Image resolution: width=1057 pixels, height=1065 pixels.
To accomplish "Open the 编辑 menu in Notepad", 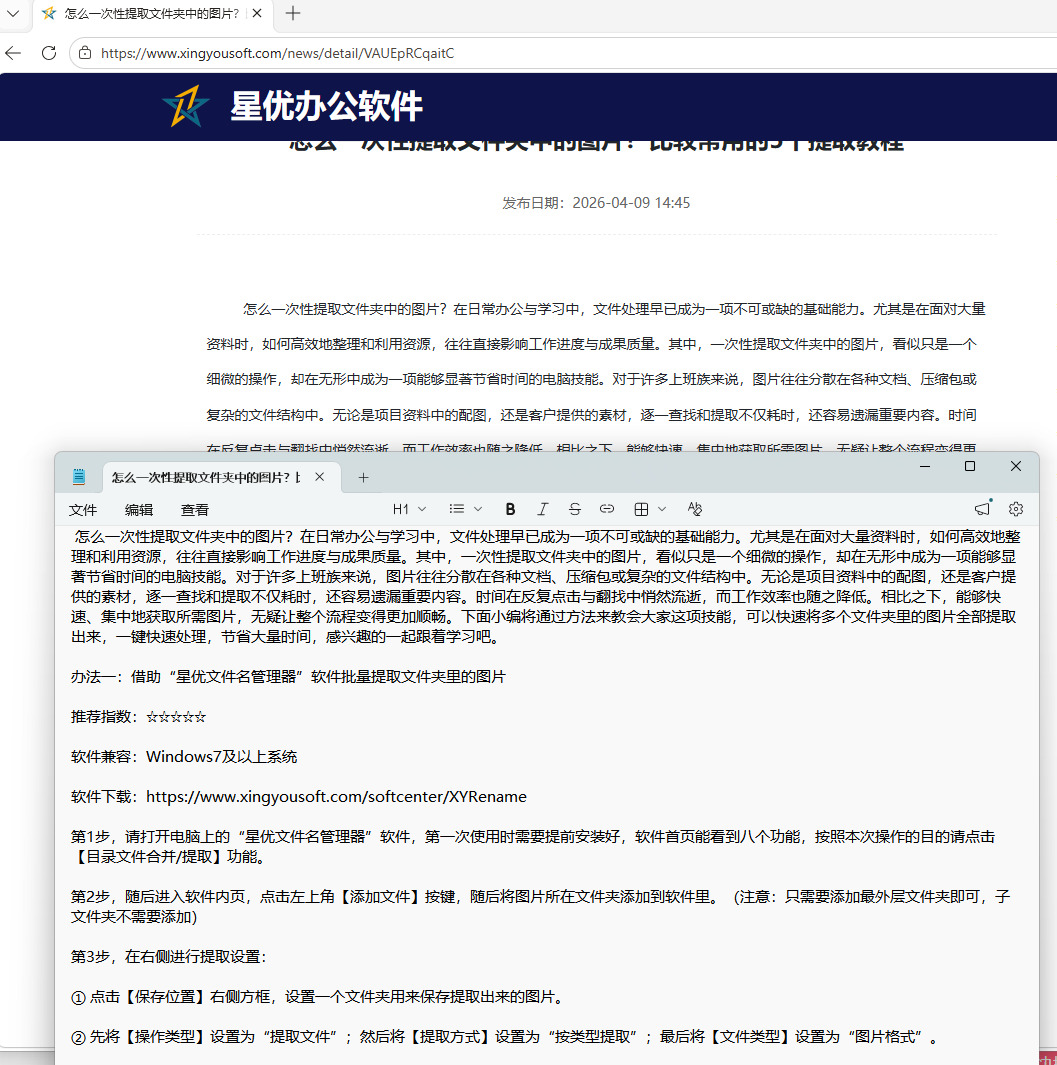I will coord(139,509).
